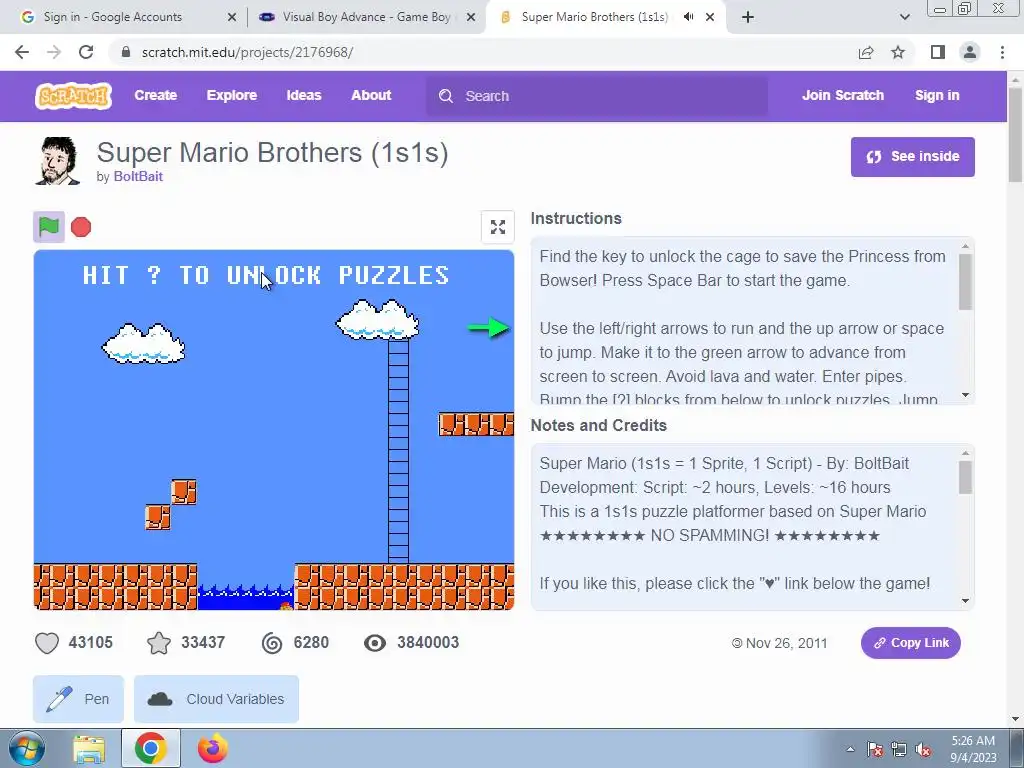Love the project with the heart icon

(47, 643)
